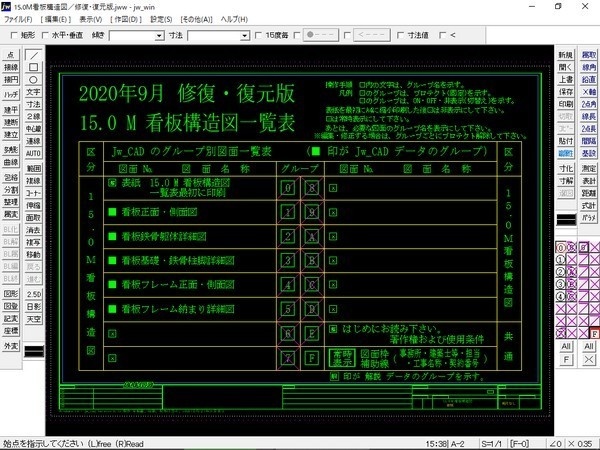Select the ハッチ hatch tool
The image size is (600, 450).
pyautogui.click(x=11, y=94)
